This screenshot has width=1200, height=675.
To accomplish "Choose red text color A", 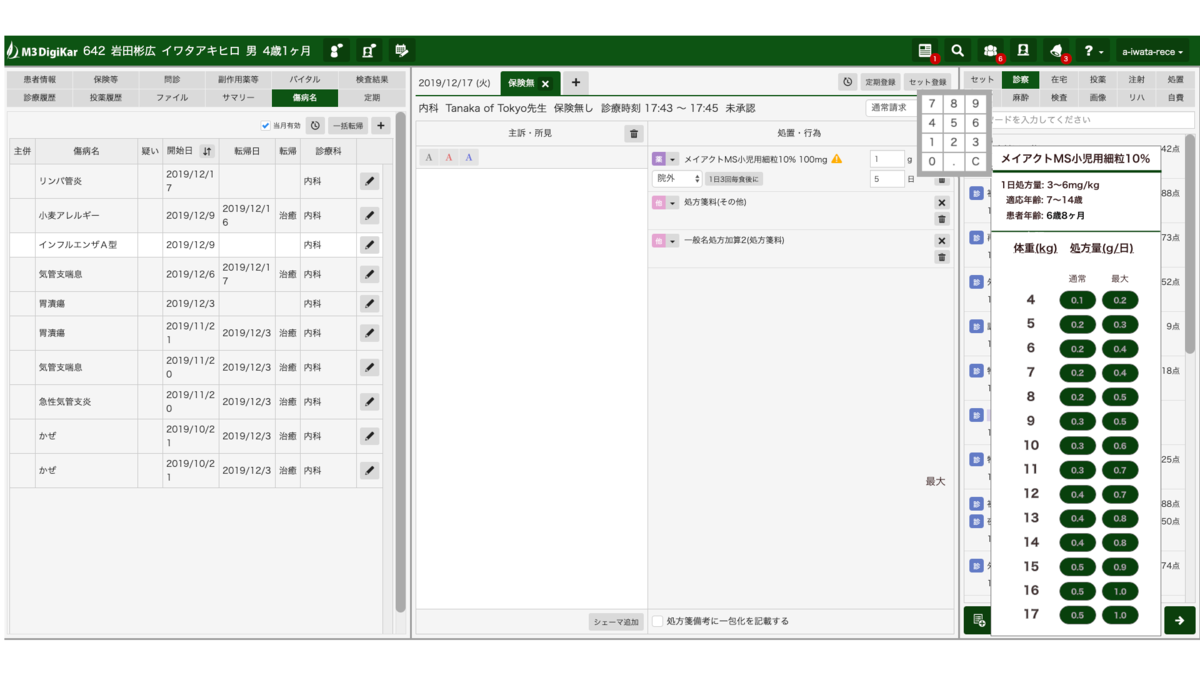I will tap(449, 158).
